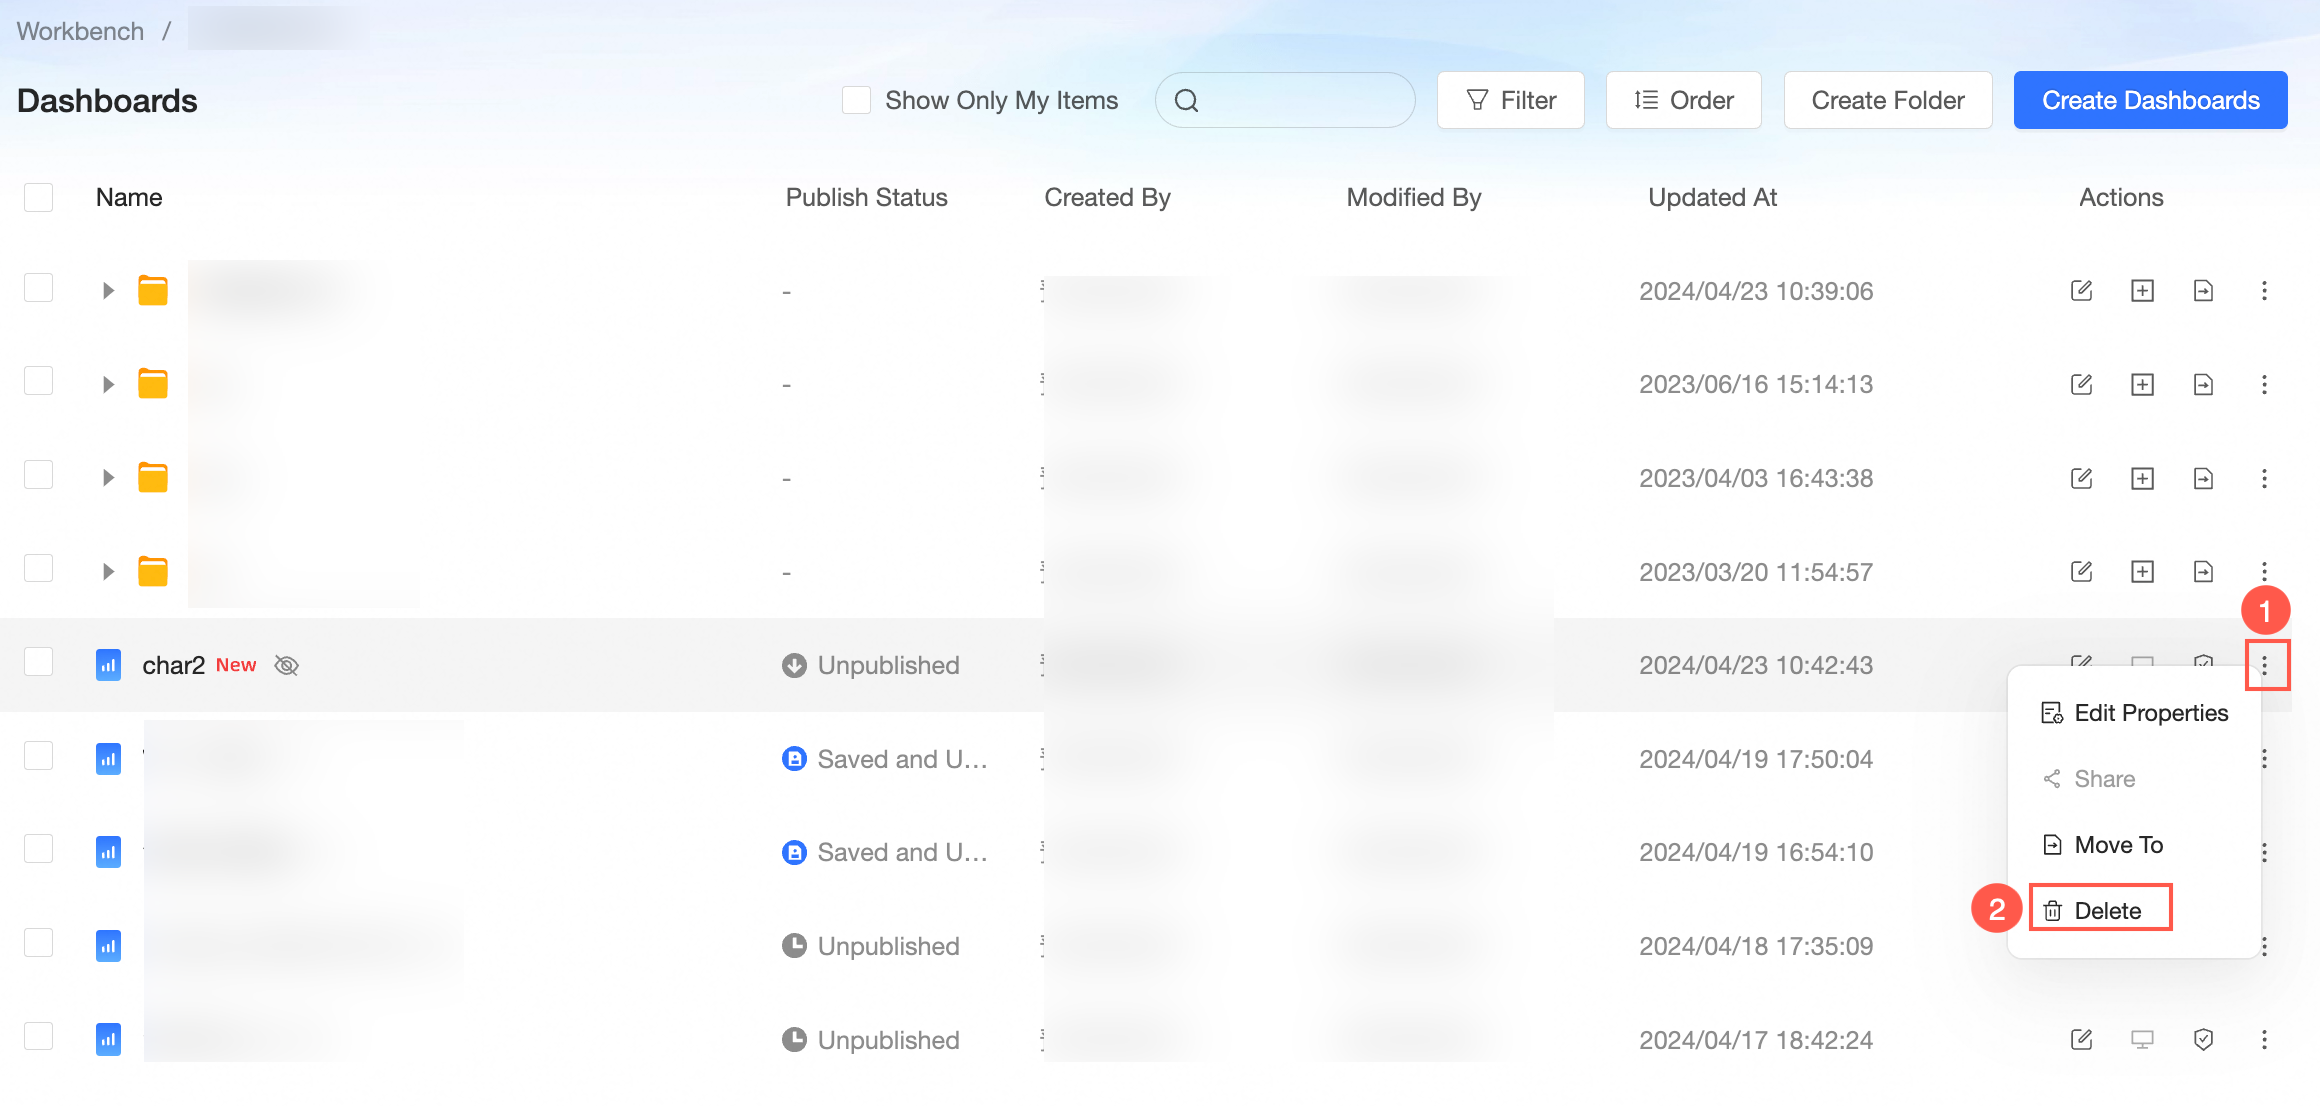The width and height of the screenshot is (2320, 1106).
Task: Click edit icon for 2024/04/23 10:39:06 folder
Action: point(2081,291)
